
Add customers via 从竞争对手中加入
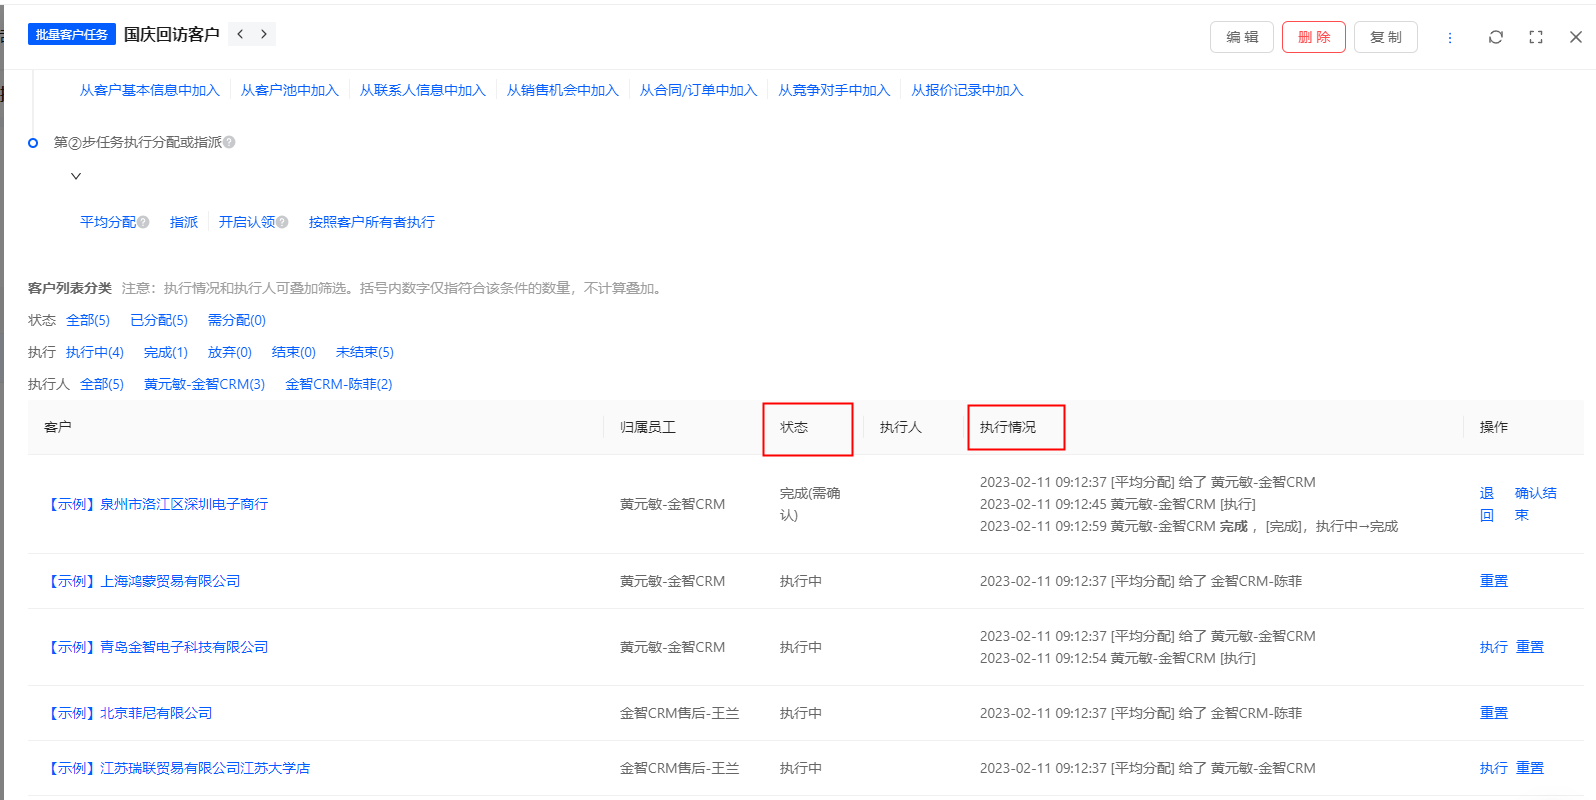[834, 90]
